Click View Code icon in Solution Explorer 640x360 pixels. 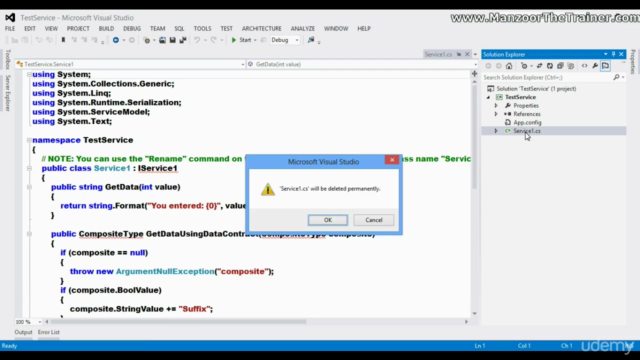tap(584, 66)
